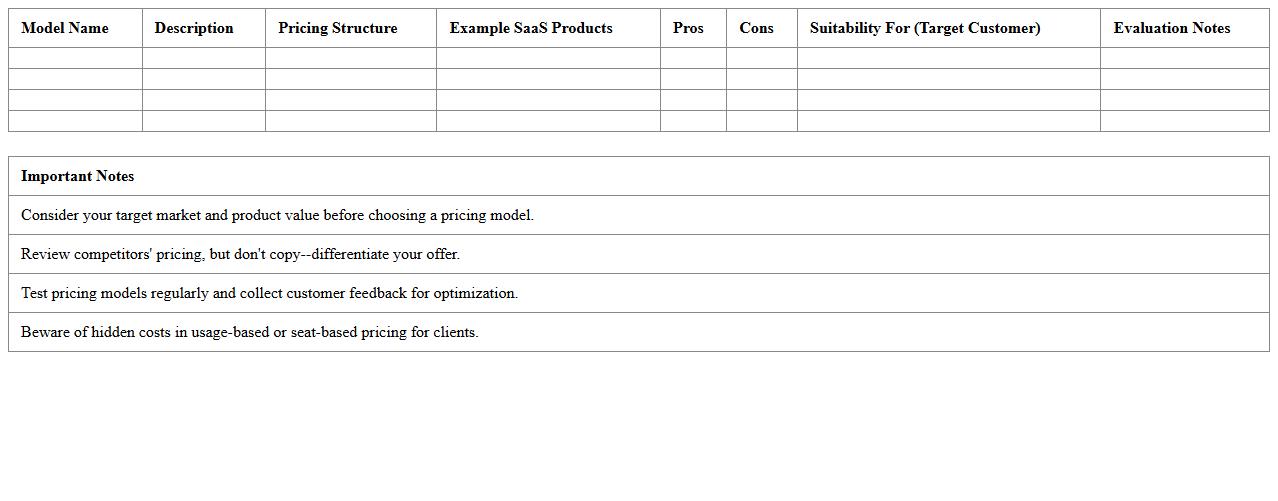1278x501 pixels.
Task: Click the Cons column header
Action: click(756, 28)
